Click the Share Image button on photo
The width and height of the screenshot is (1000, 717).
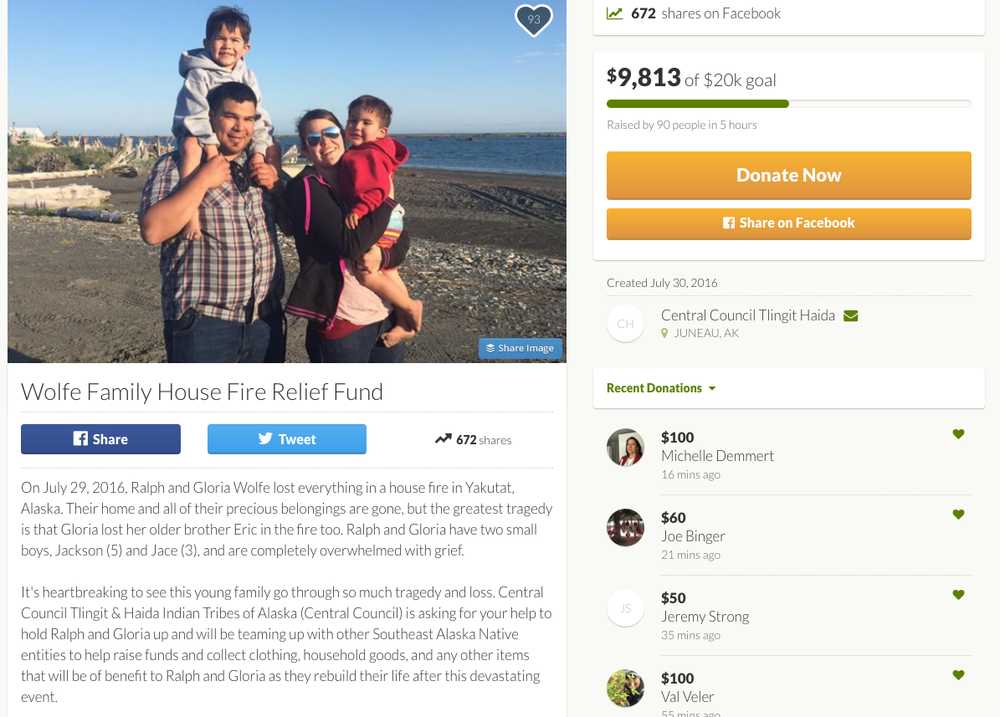click(520, 348)
